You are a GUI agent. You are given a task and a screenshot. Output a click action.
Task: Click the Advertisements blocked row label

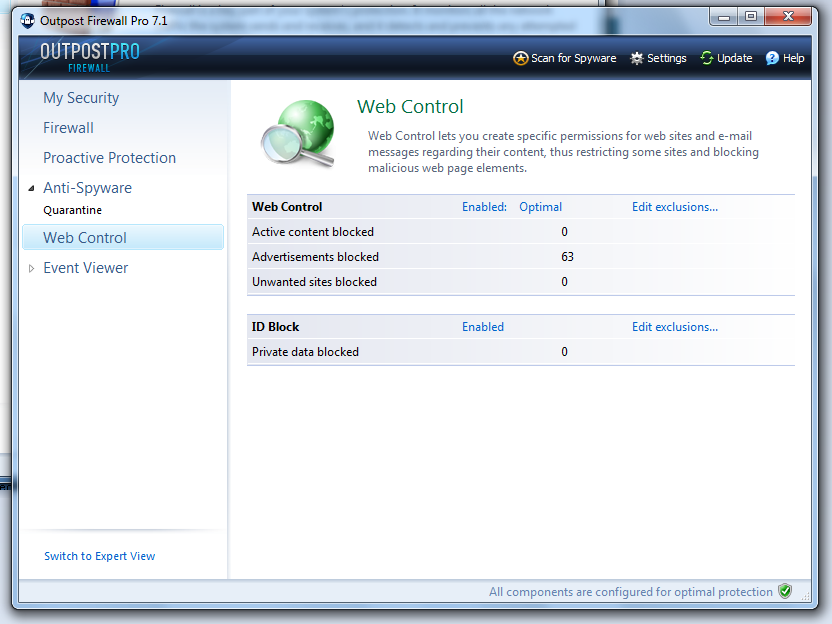pos(315,257)
